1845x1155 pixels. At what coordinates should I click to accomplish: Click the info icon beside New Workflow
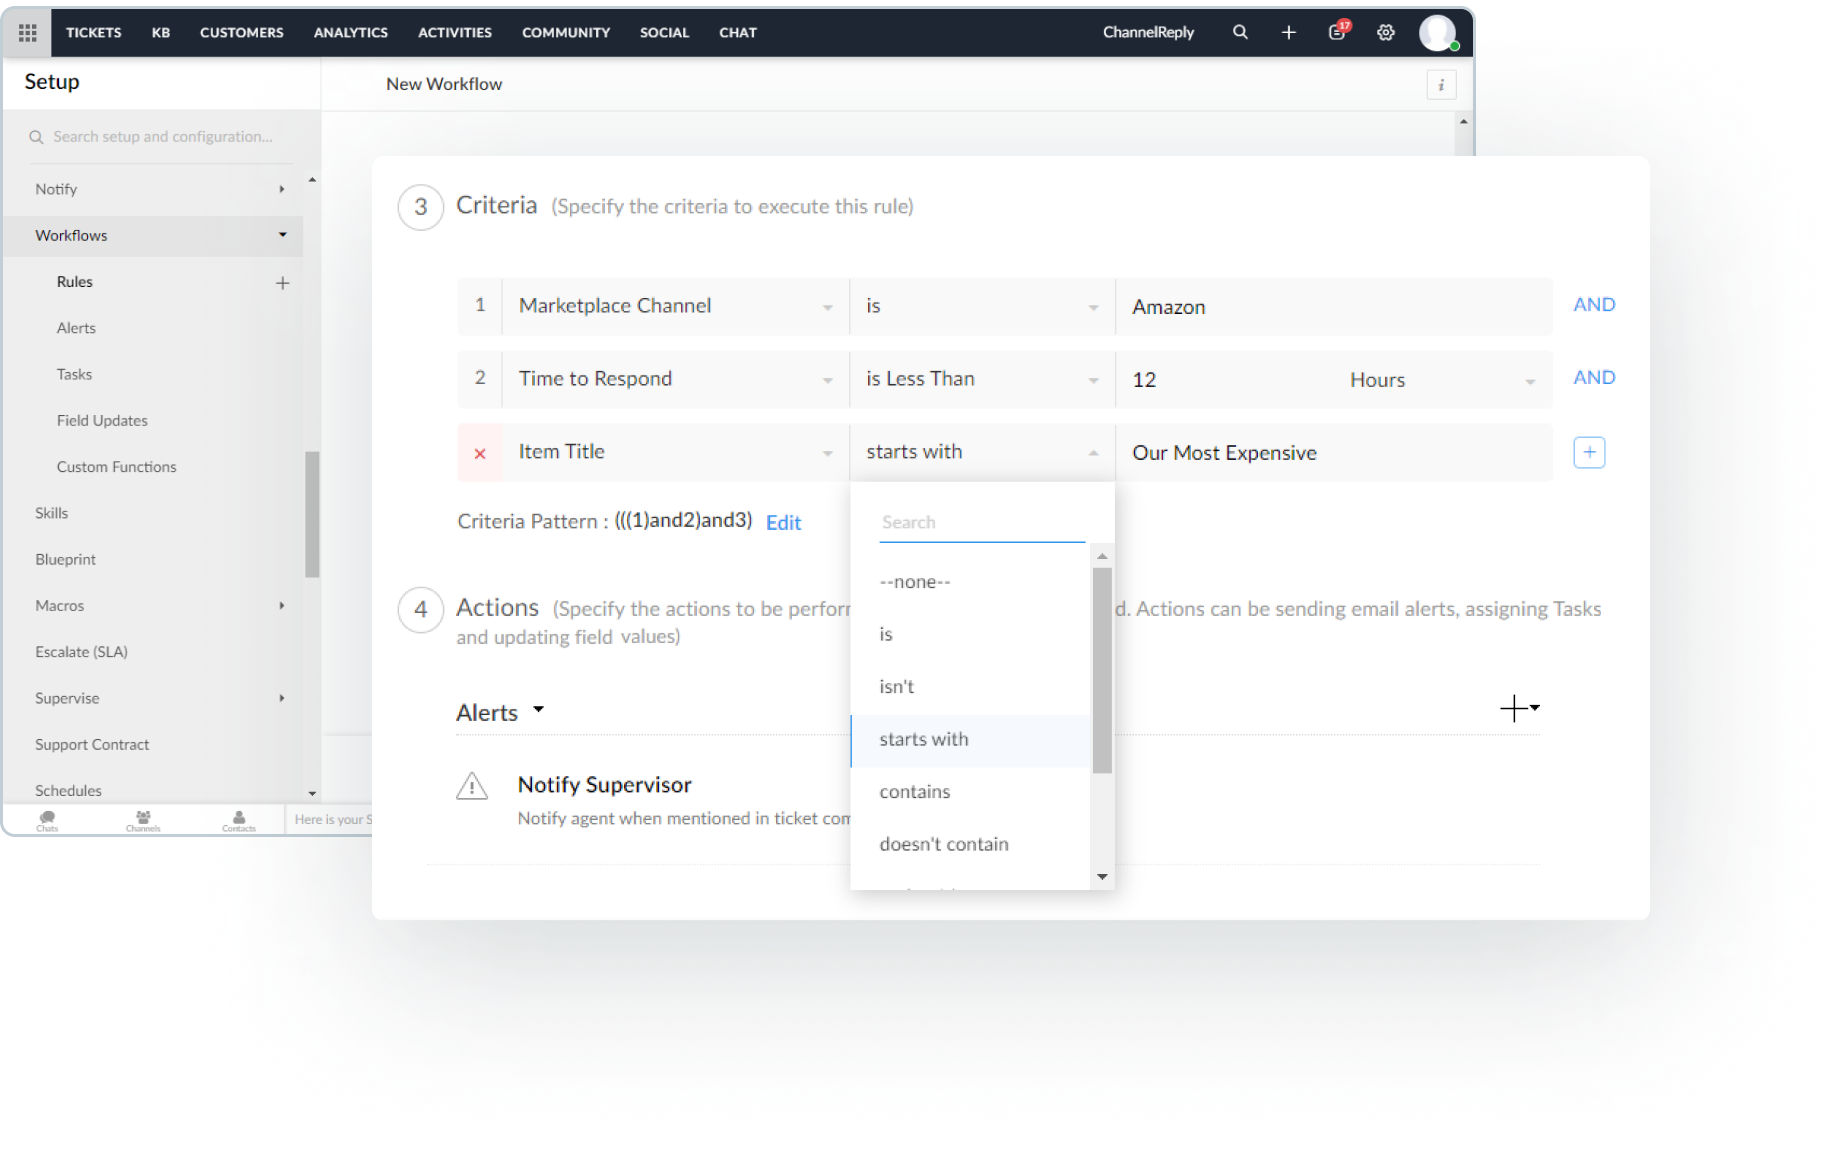tap(1440, 85)
